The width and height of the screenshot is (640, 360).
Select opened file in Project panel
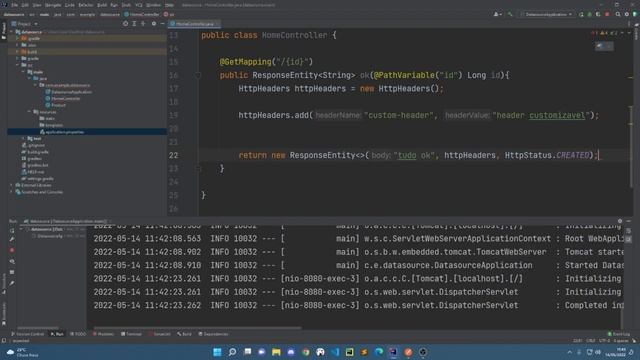[x=125, y=24]
